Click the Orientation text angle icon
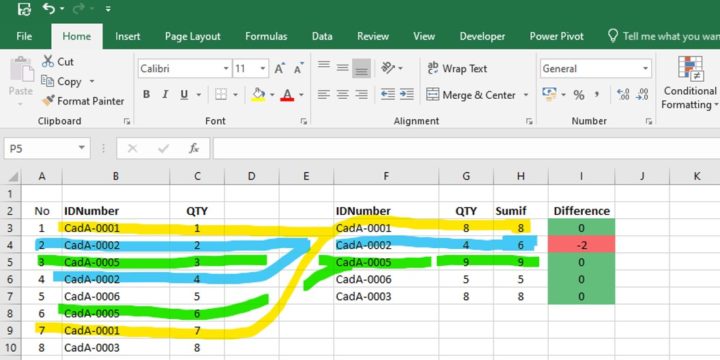 (x=388, y=68)
